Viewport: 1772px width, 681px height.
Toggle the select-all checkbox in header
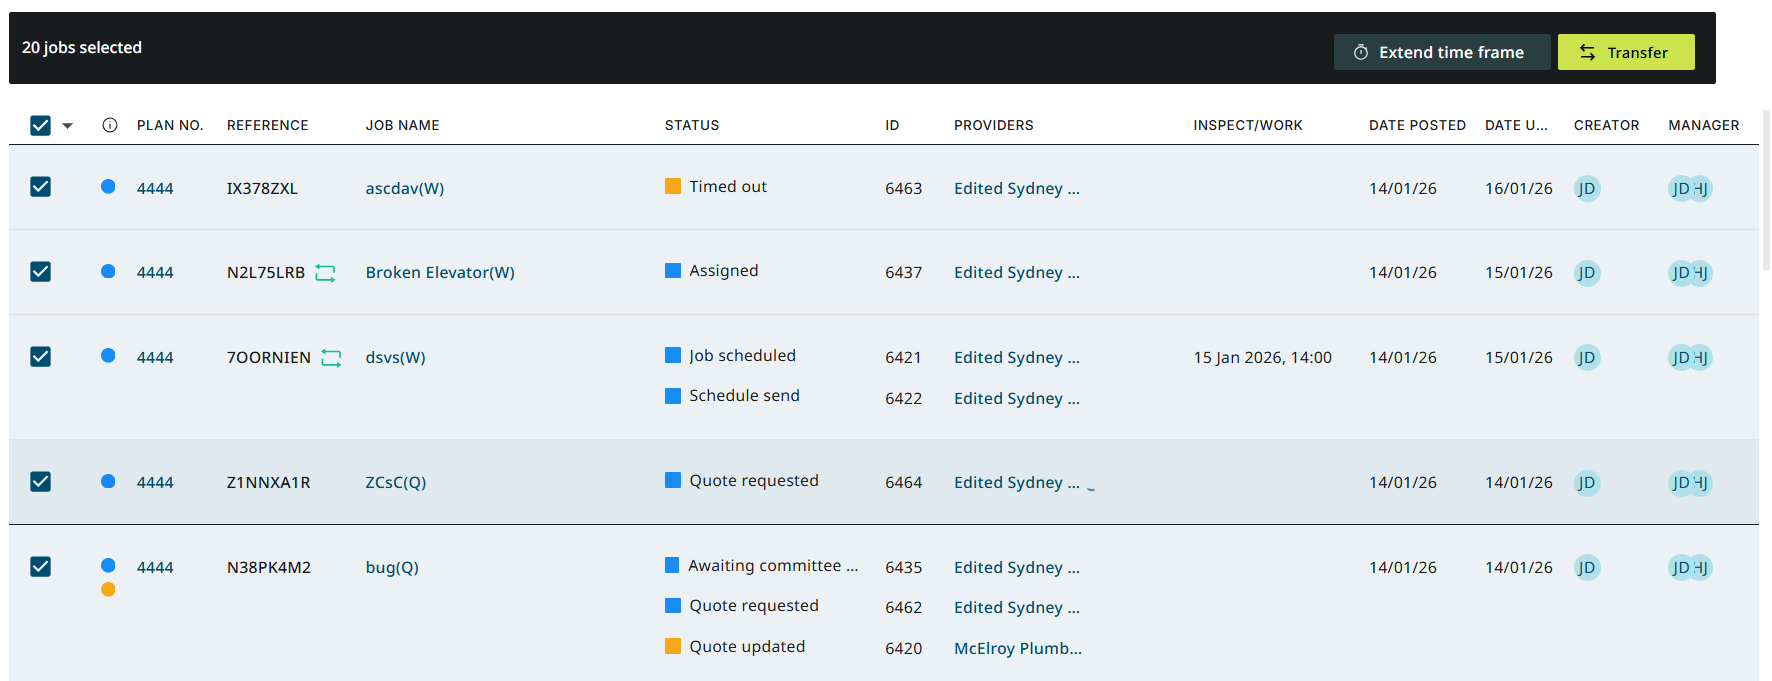40,125
